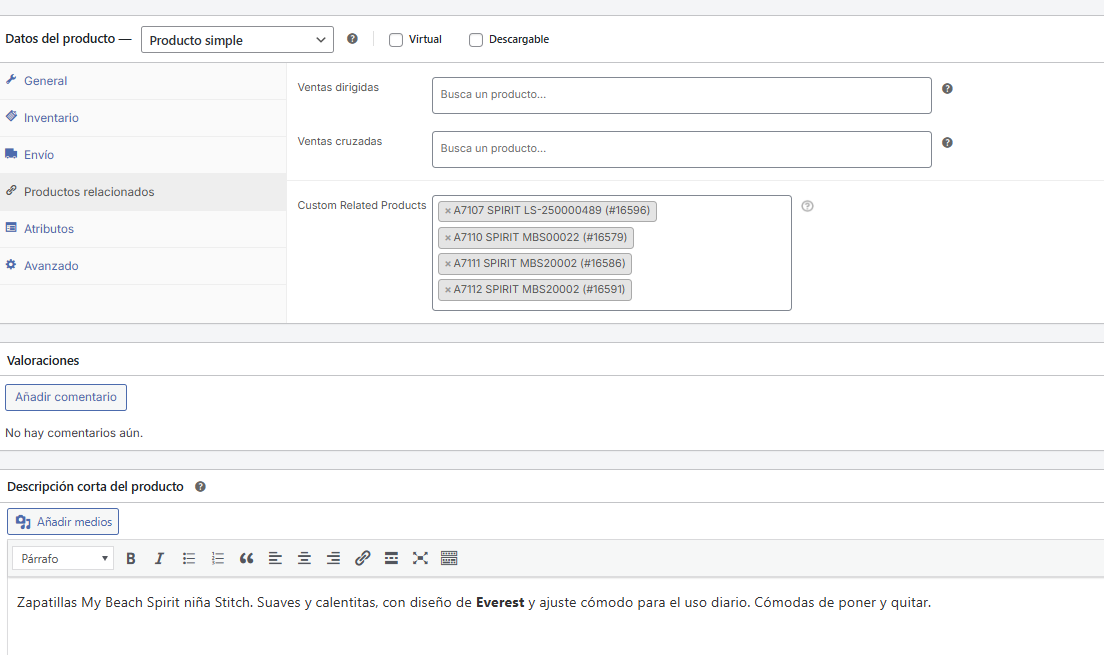Image resolution: width=1104 pixels, height=655 pixels.
Task: Apply blockquote formatting
Action: 247,558
